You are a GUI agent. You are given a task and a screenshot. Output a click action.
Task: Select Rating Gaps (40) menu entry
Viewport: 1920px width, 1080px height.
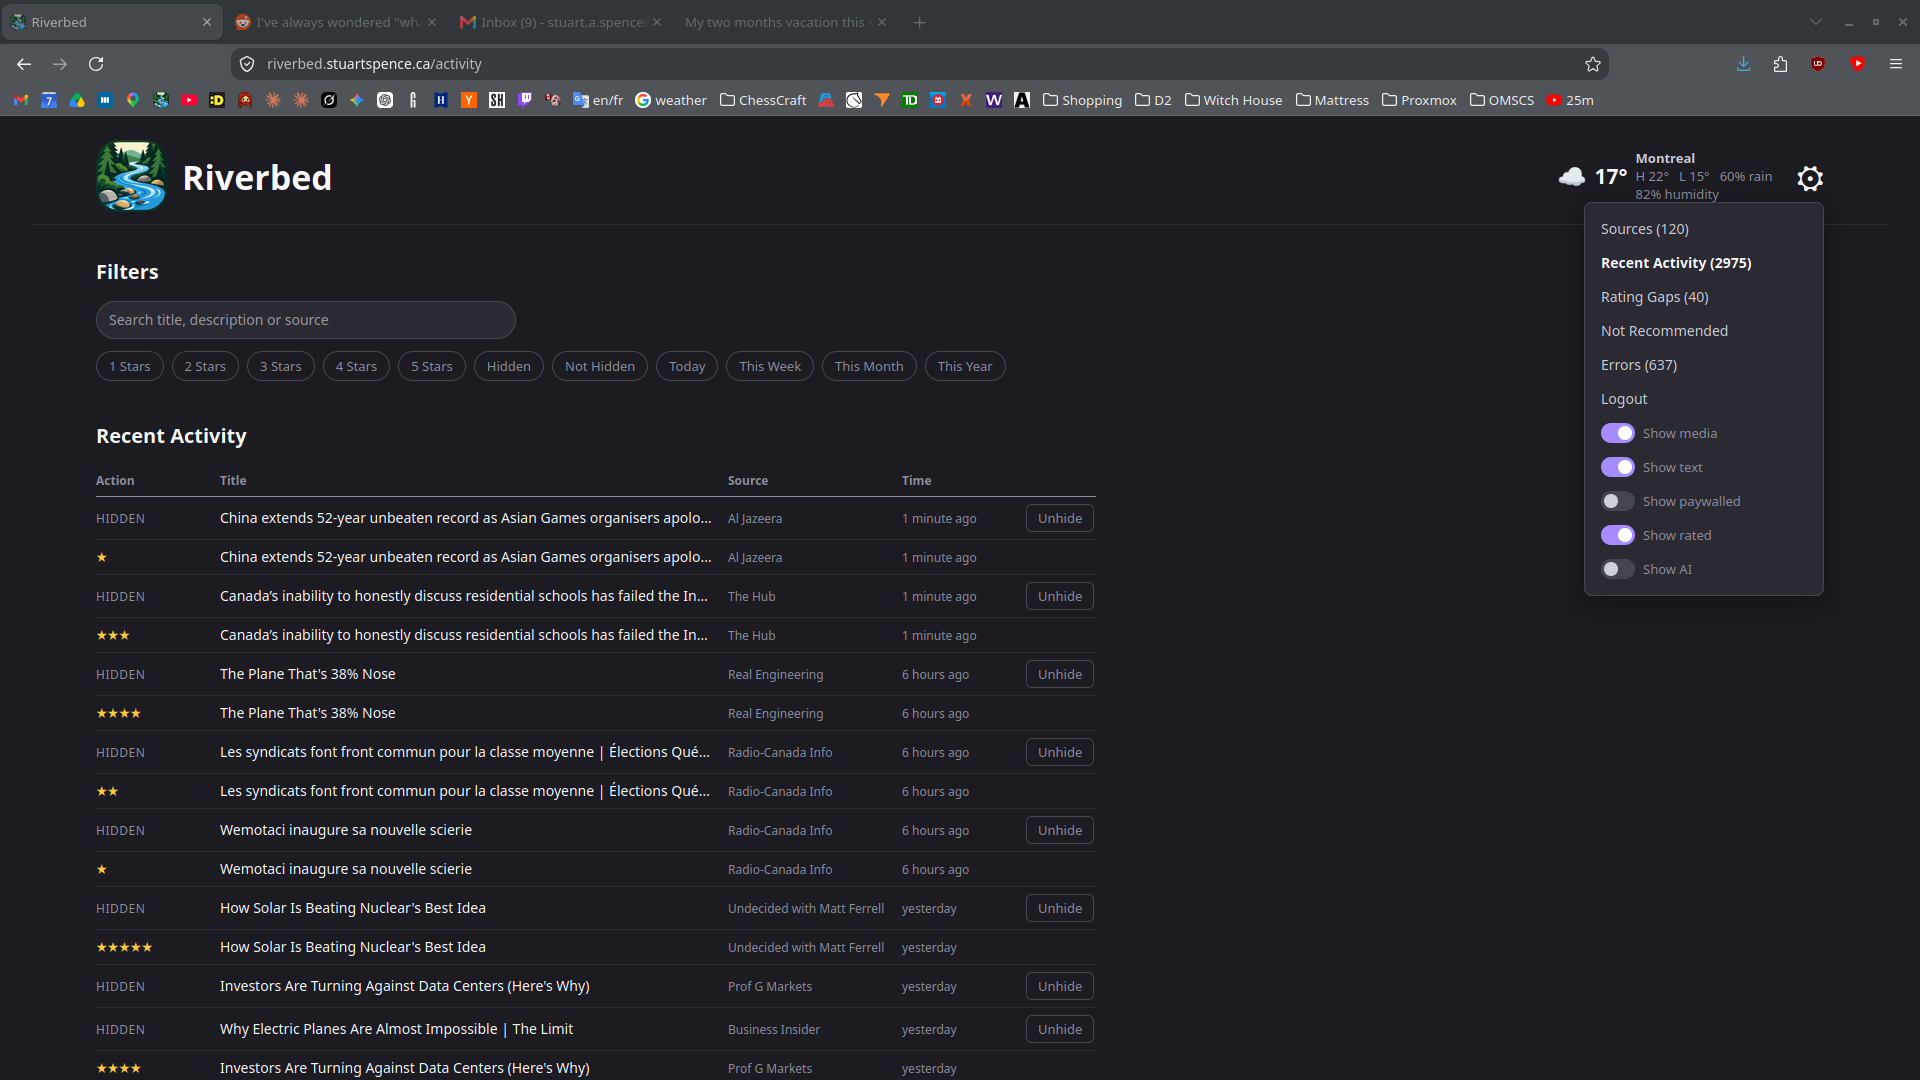tap(1654, 297)
